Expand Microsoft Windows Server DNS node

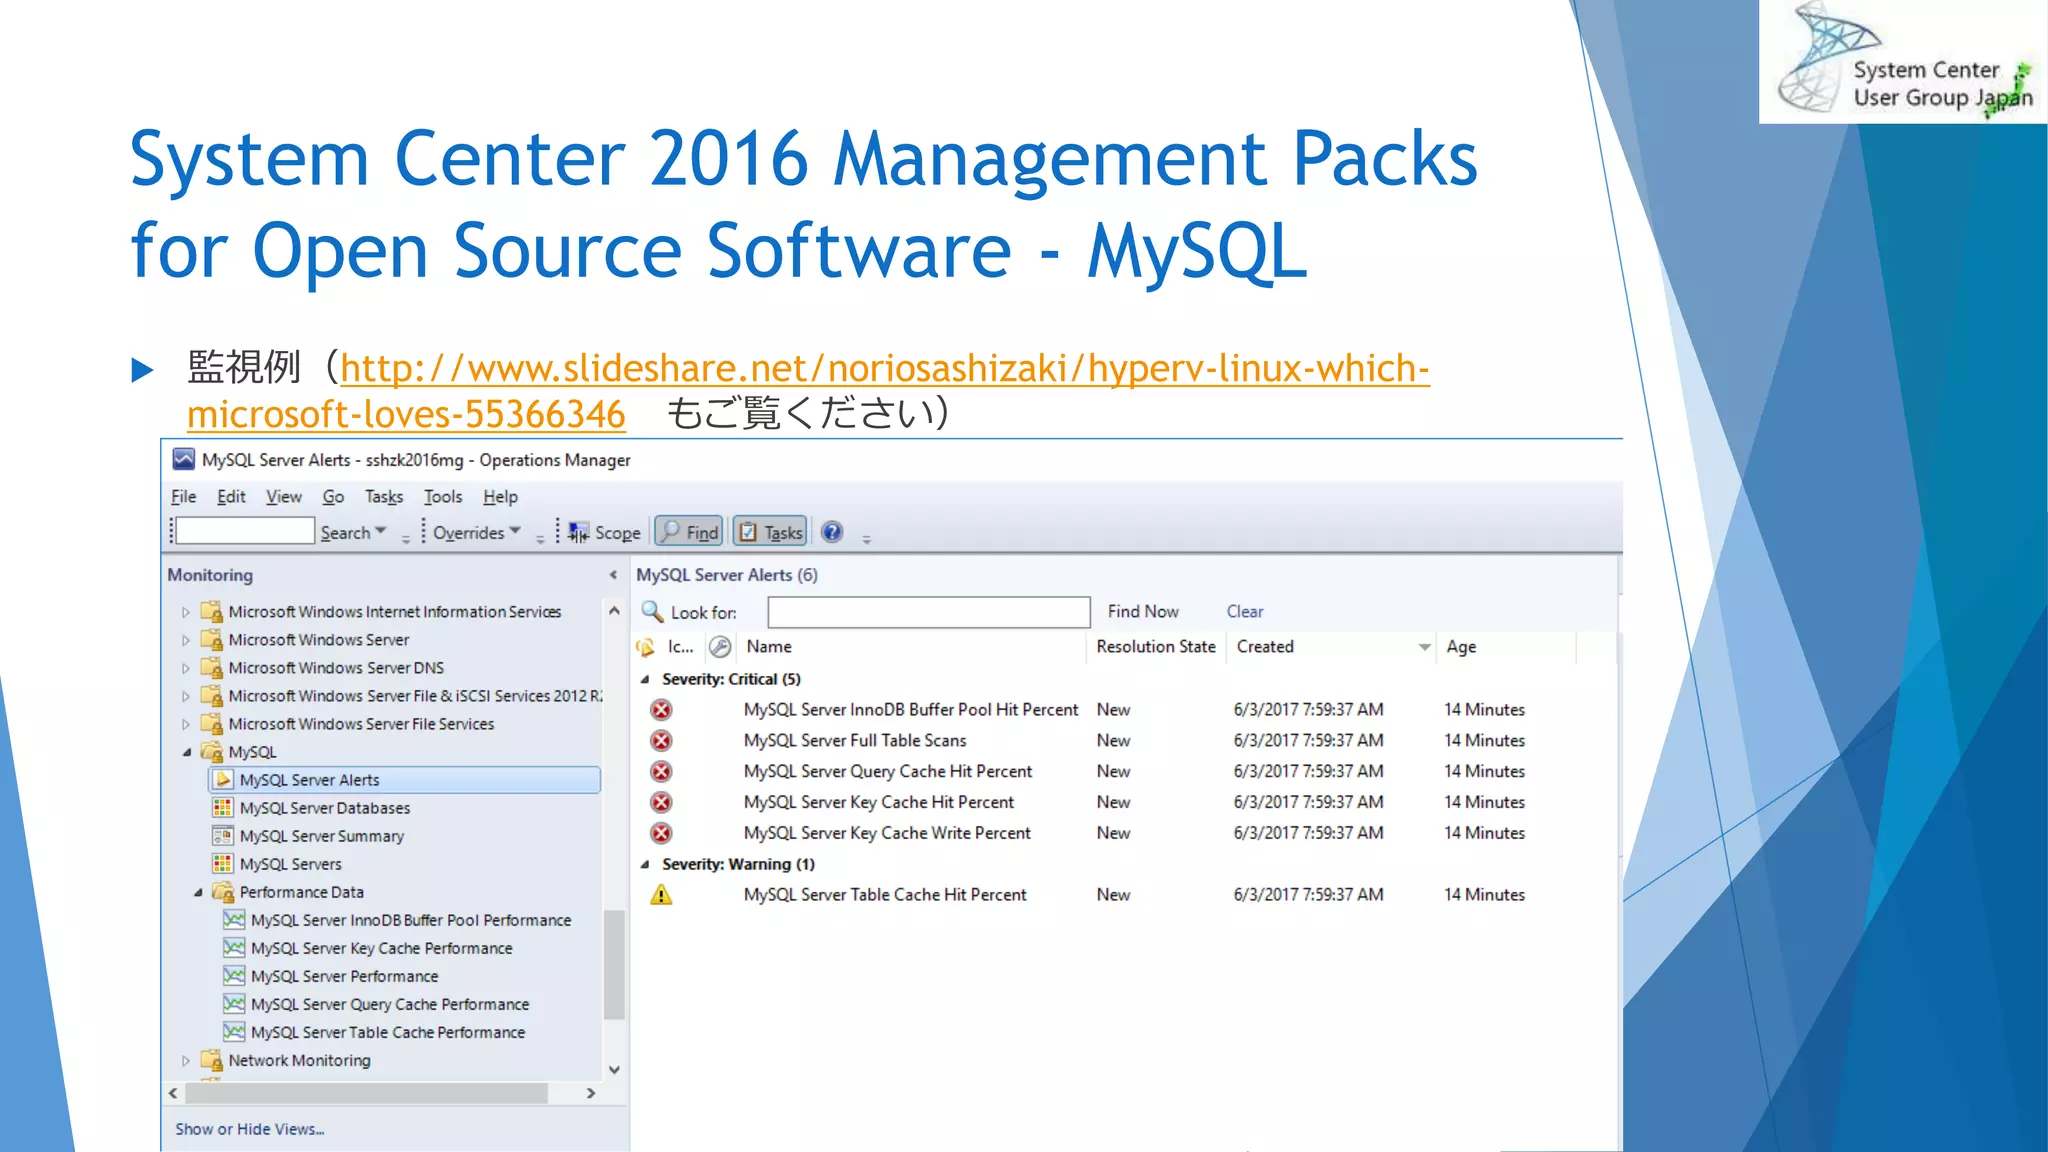point(186,668)
